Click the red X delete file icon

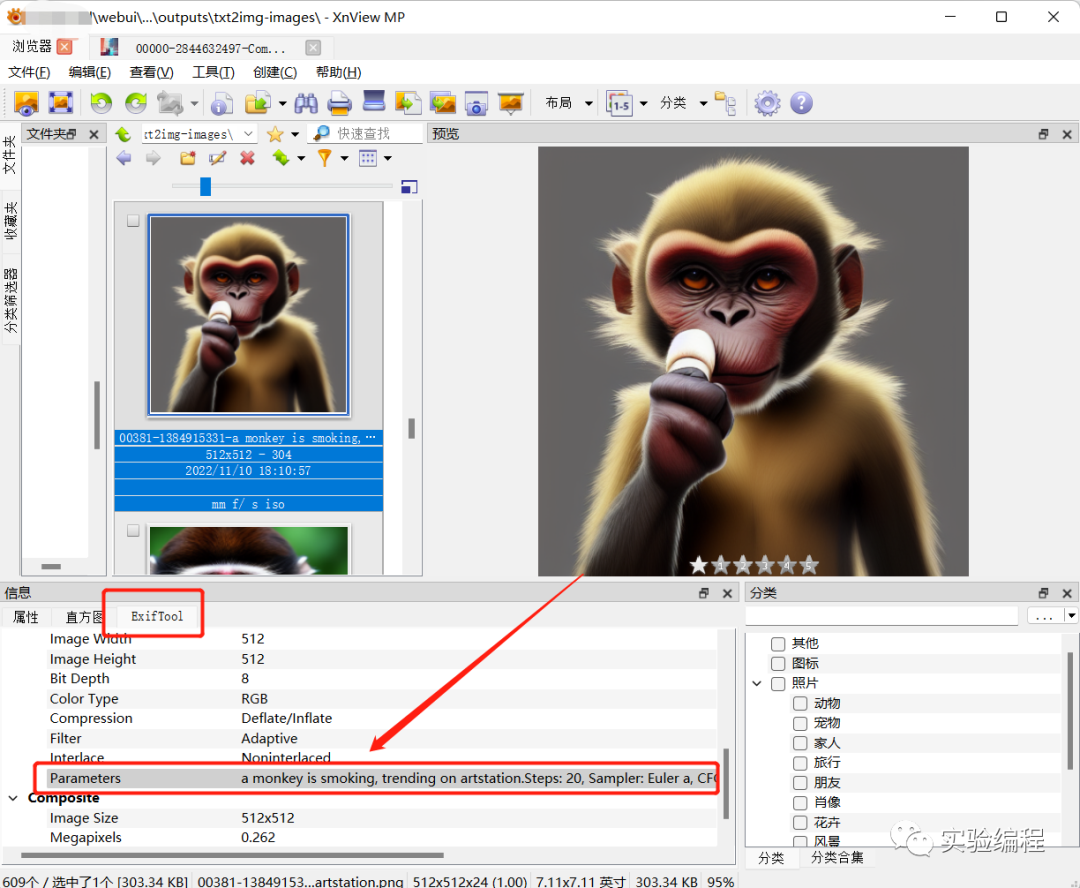pos(247,158)
